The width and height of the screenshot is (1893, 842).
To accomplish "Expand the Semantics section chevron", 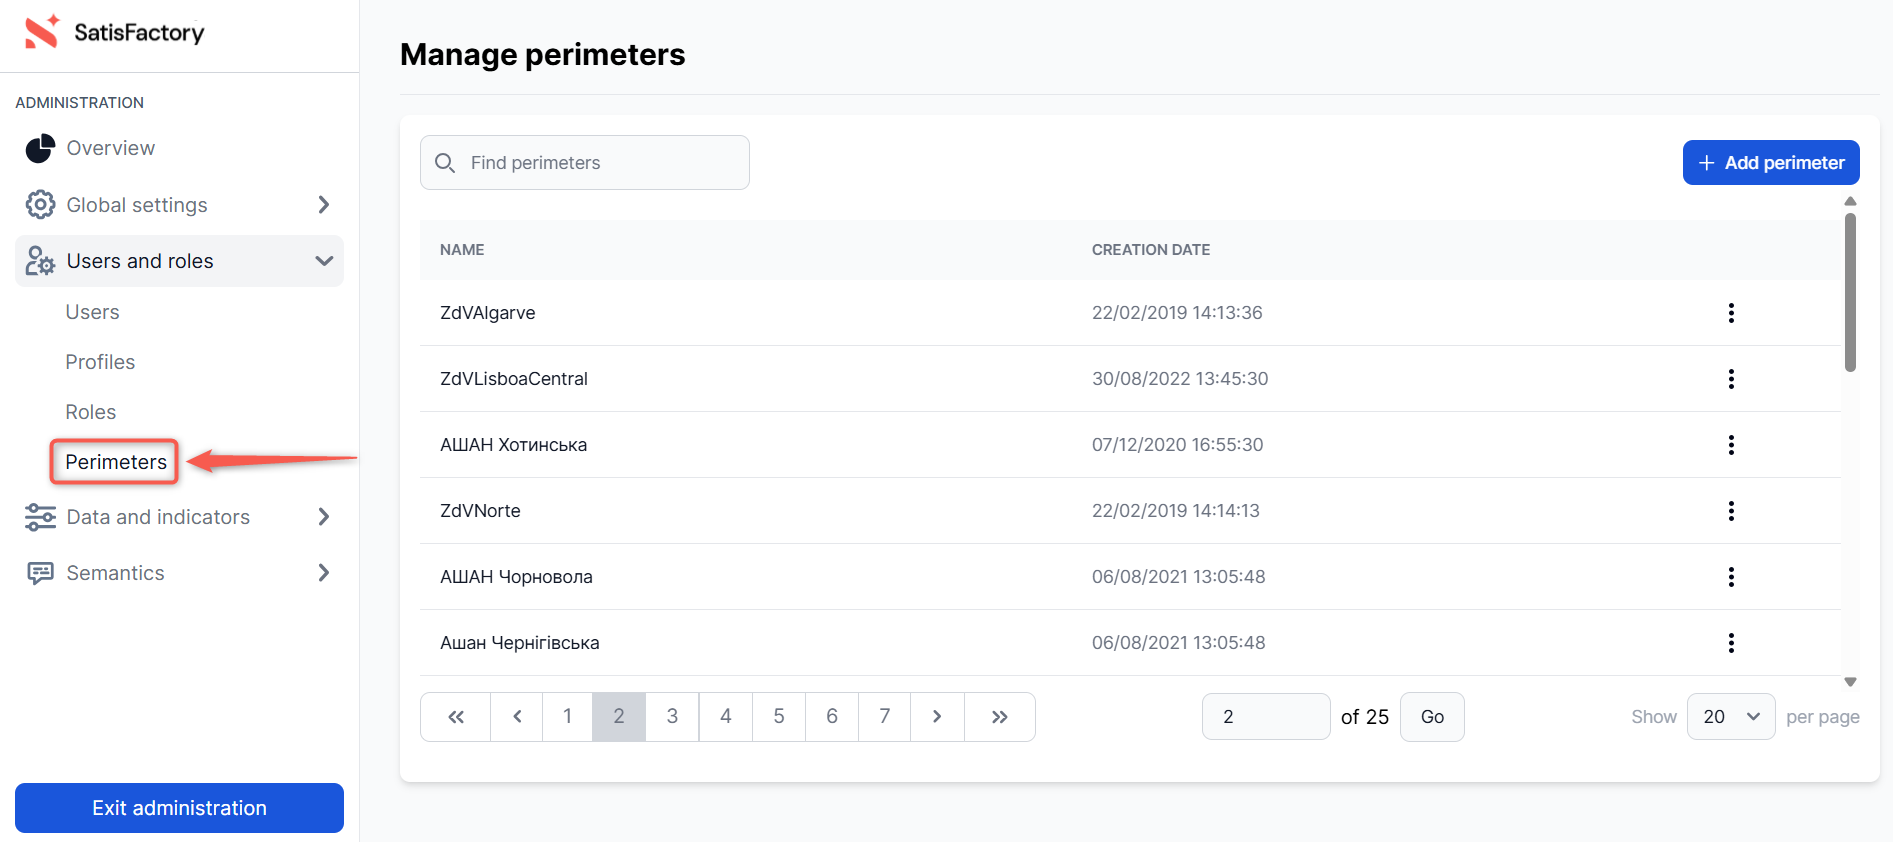I will pos(323,573).
